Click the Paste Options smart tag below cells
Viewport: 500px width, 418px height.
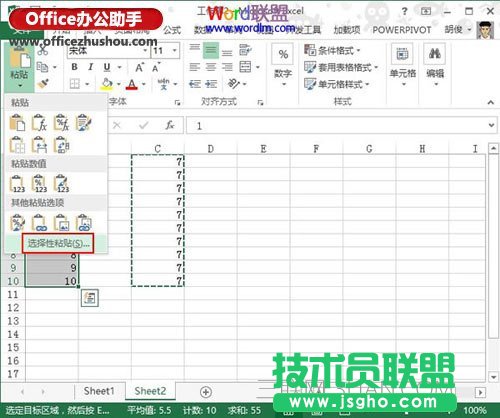[x=90, y=297]
